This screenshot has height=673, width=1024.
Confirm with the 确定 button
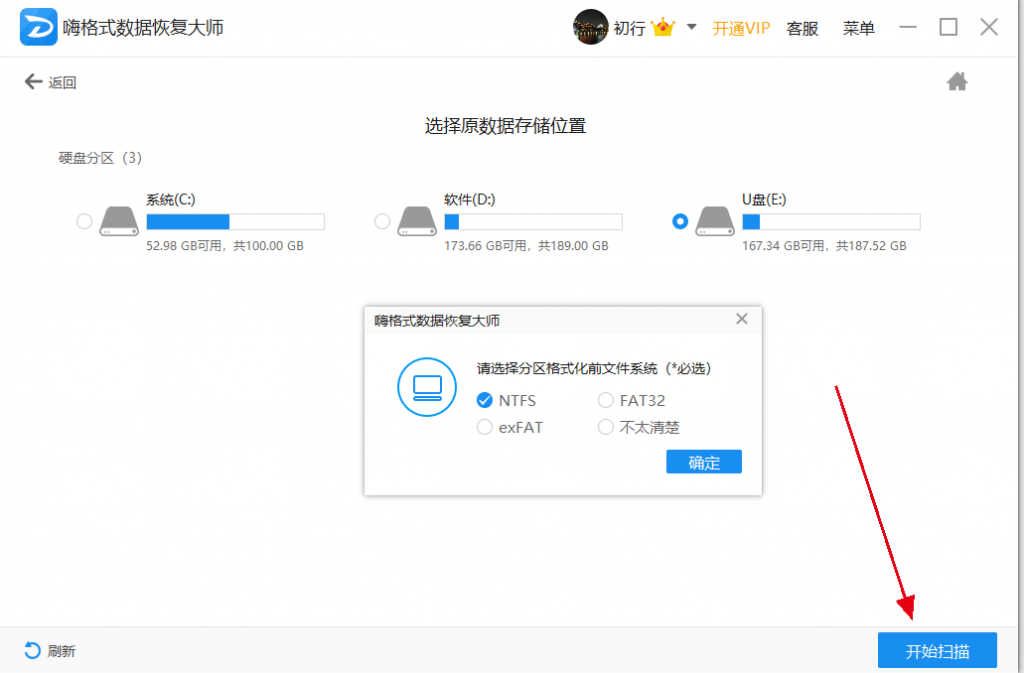[x=704, y=462]
